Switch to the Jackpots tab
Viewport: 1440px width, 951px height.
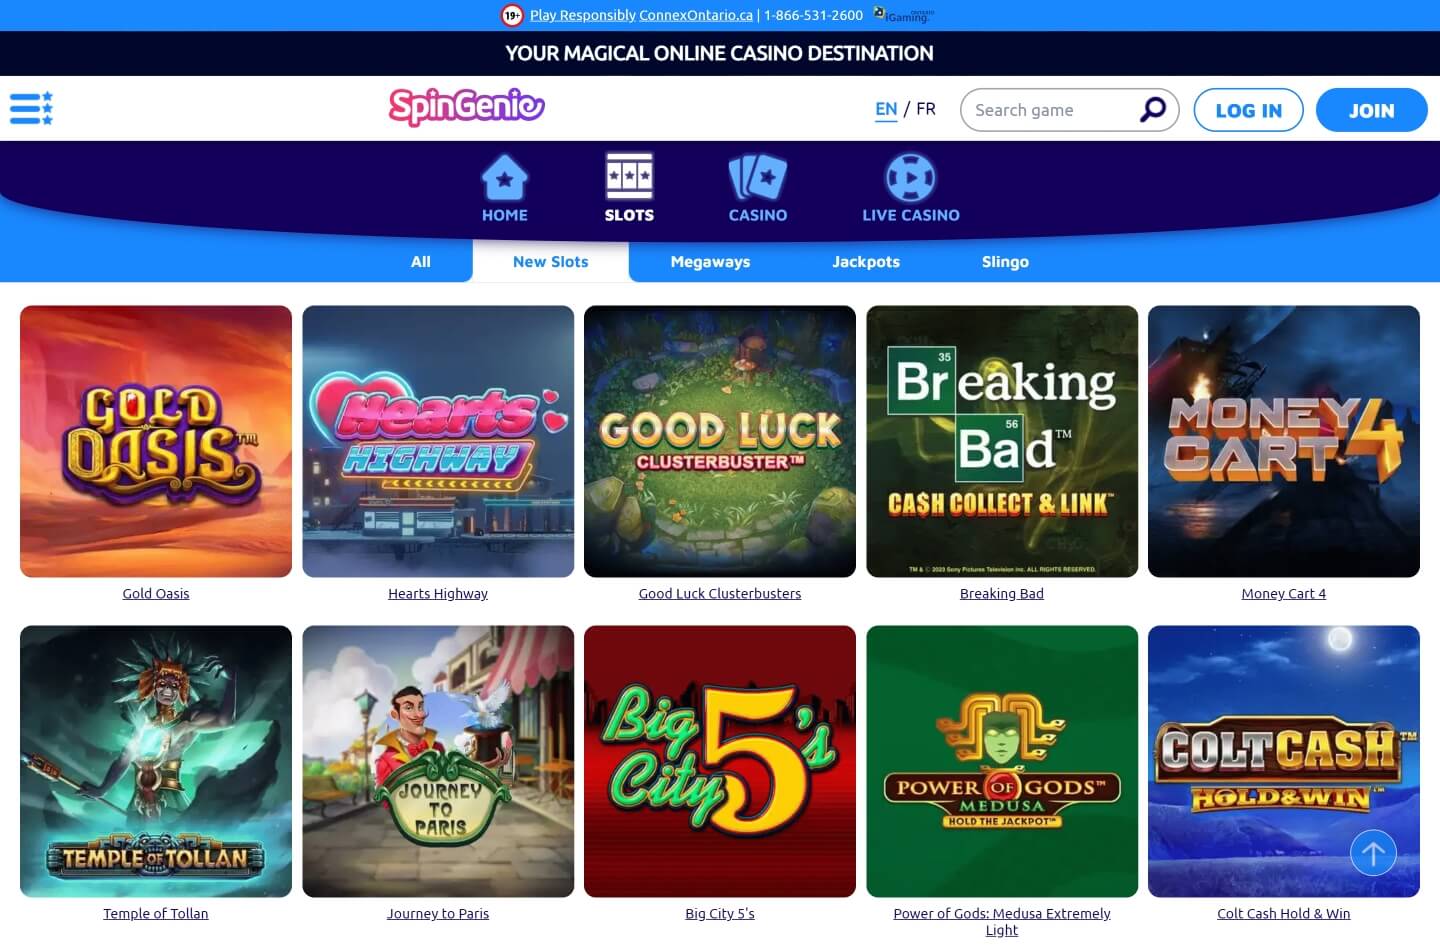click(x=866, y=262)
